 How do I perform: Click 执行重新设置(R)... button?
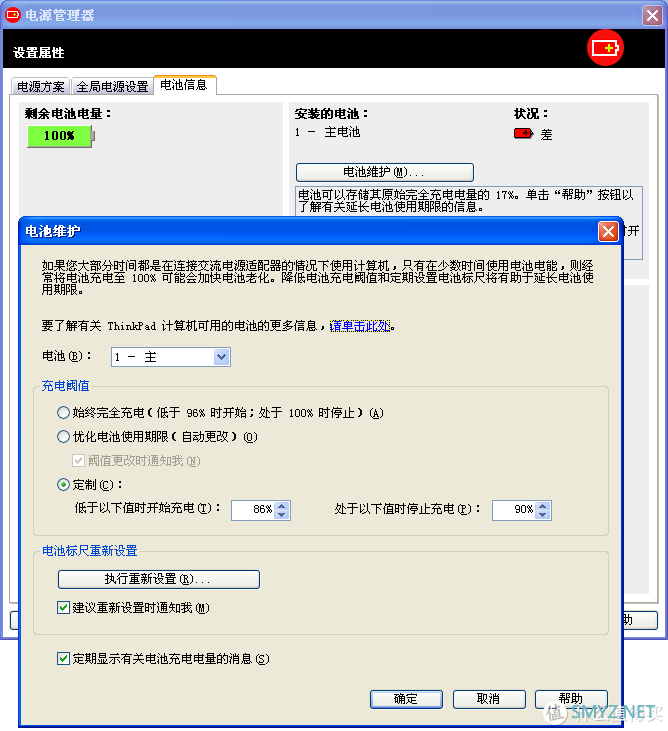pyautogui.click(x=158, y=579)
